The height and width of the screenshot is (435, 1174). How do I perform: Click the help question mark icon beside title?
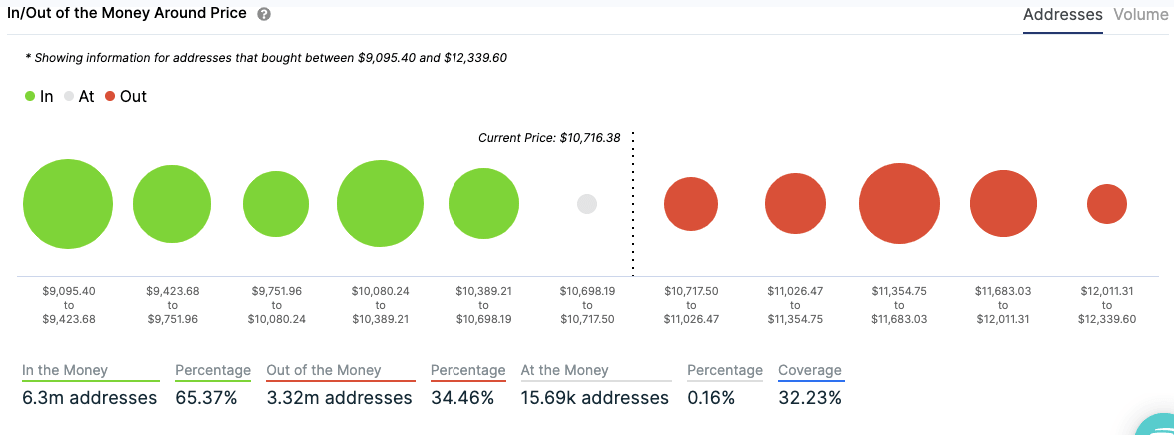click(x=263, y=15)
